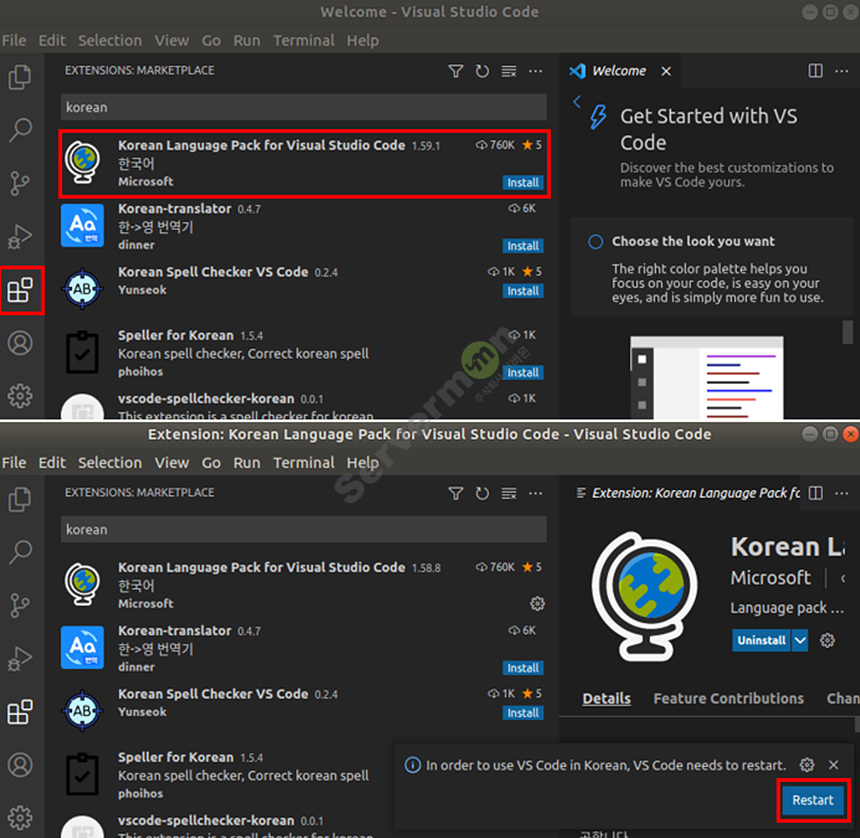860x838 pixels.
Task: Open Extensions icon in top window activity bar
Action: tap(20, 290)
